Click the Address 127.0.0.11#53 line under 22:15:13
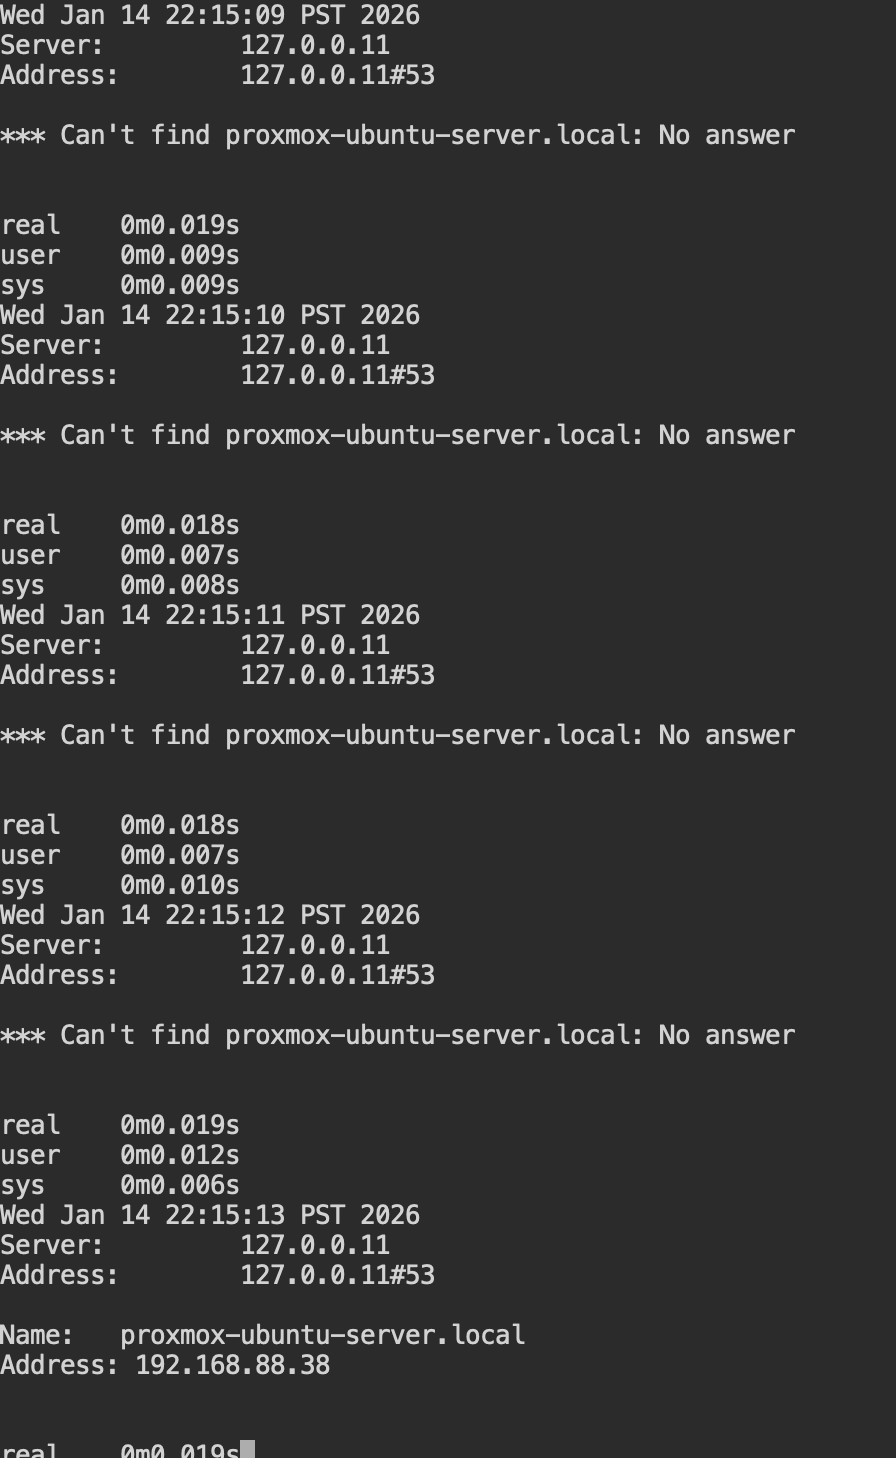The height and width of the screenshot is (1458, 896). point(217,1275)
